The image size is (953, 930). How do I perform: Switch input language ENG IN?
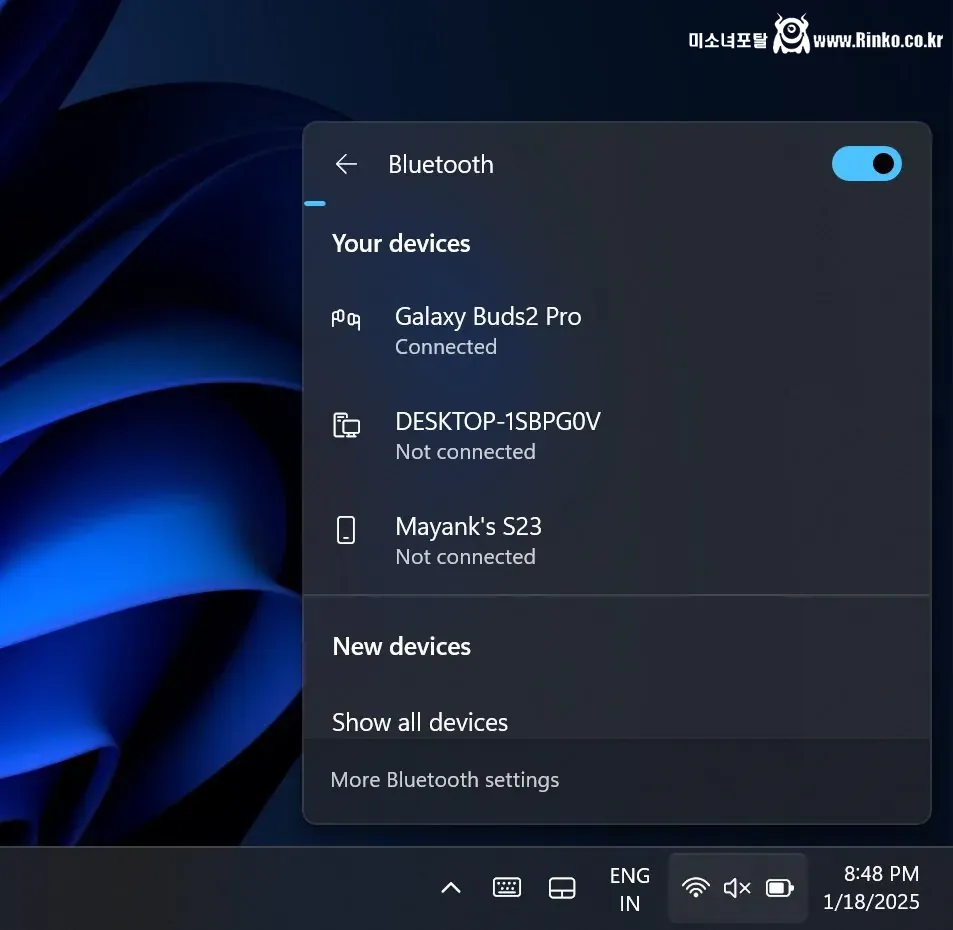[629, 889]
